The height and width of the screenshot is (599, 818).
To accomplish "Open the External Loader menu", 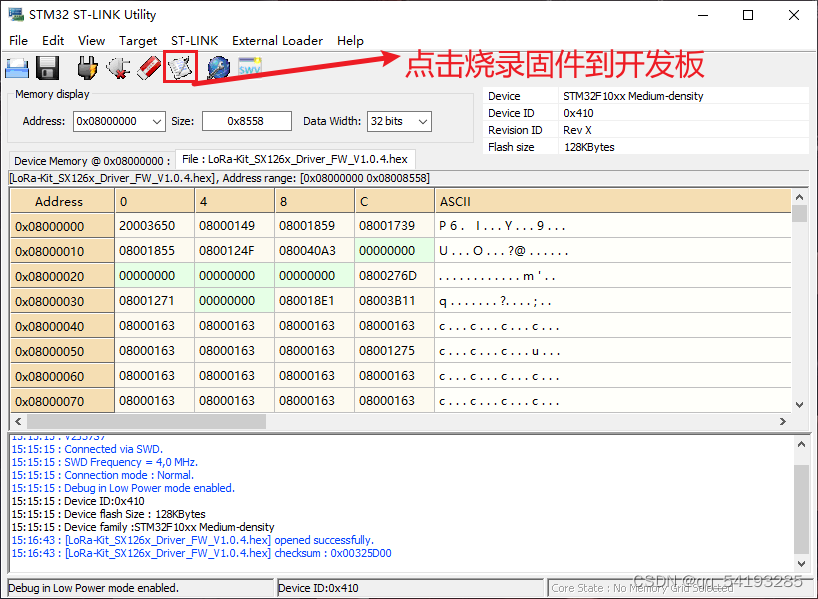I will pyautogui.click(x=277, y=41).
